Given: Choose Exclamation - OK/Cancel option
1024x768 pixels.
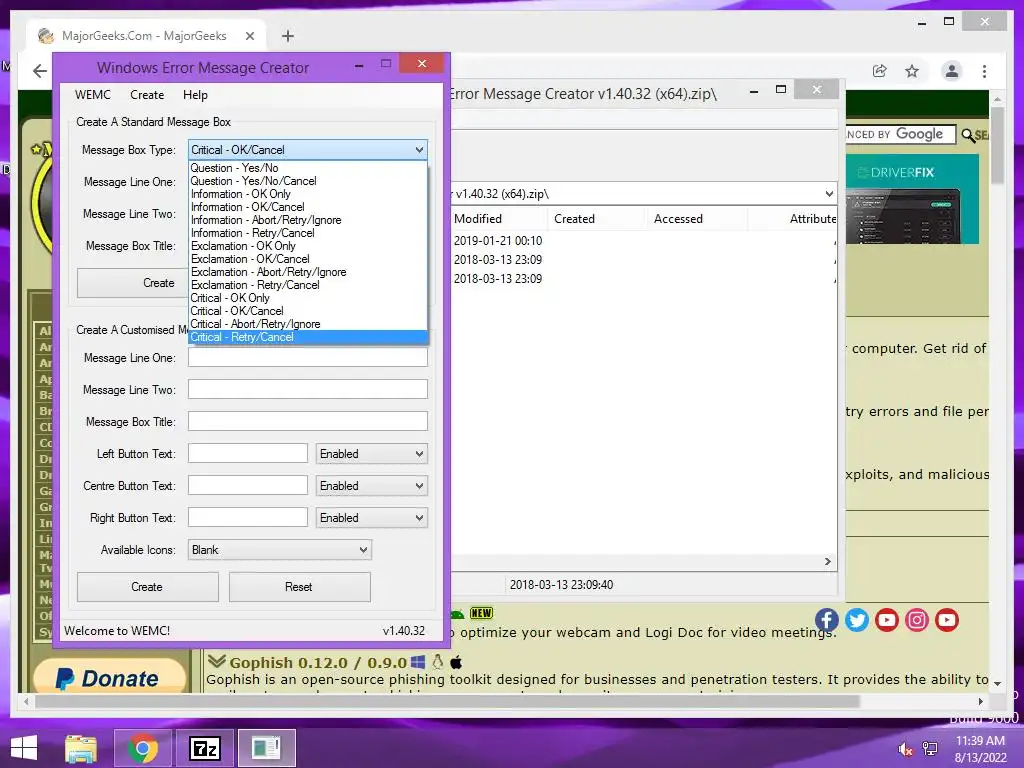Looking at the screenshot, I should point(308,259).
